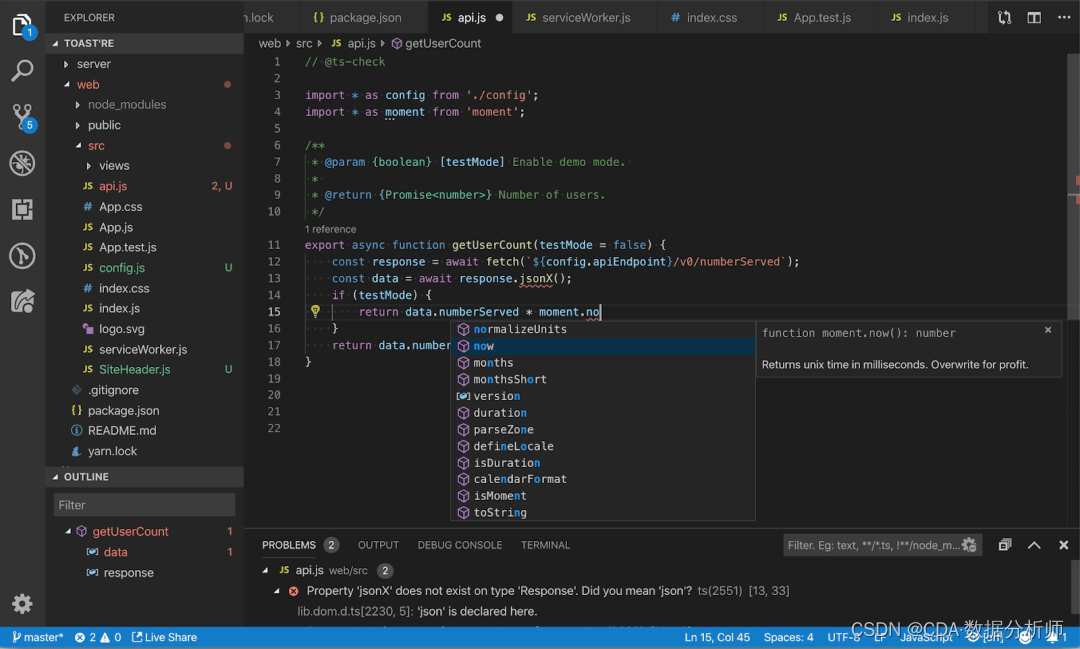Select the 'now' suggestion item
Viewport: 1080px width, 649px height.
[603, 346]
